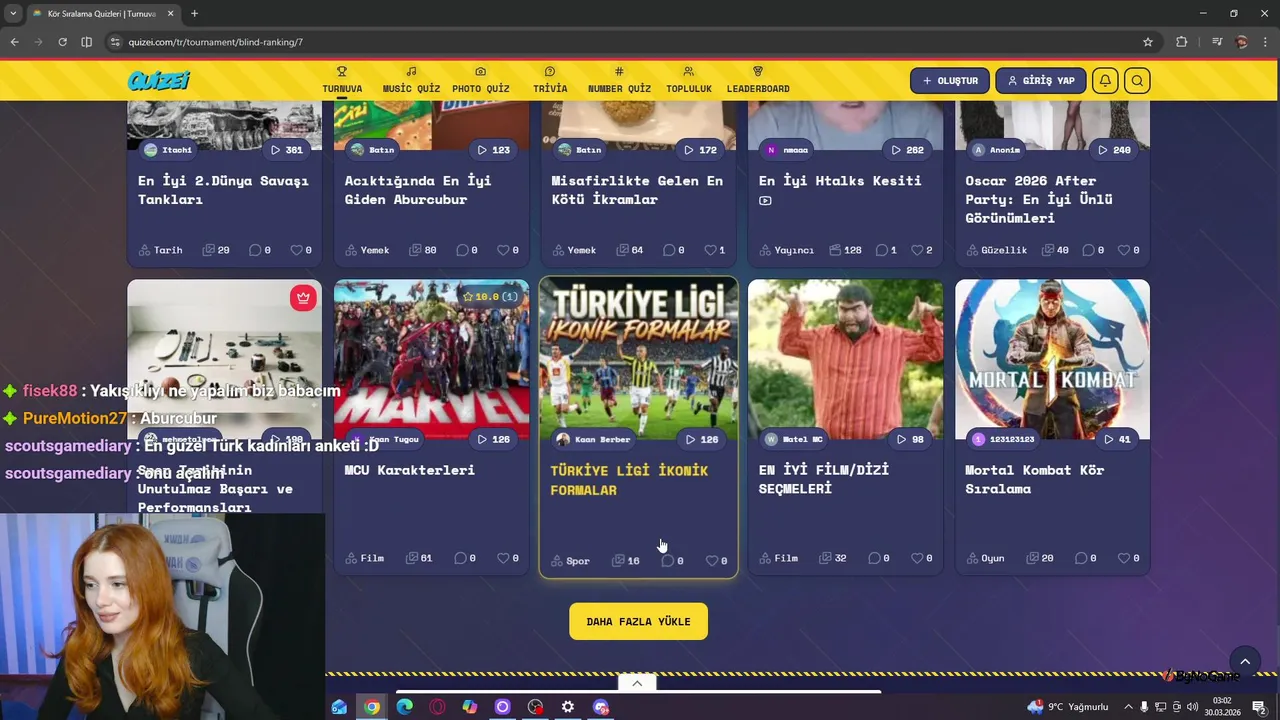1280x720 pixels.
Task: Expand the bottom panel chevron tab
Action: point(637,683)
